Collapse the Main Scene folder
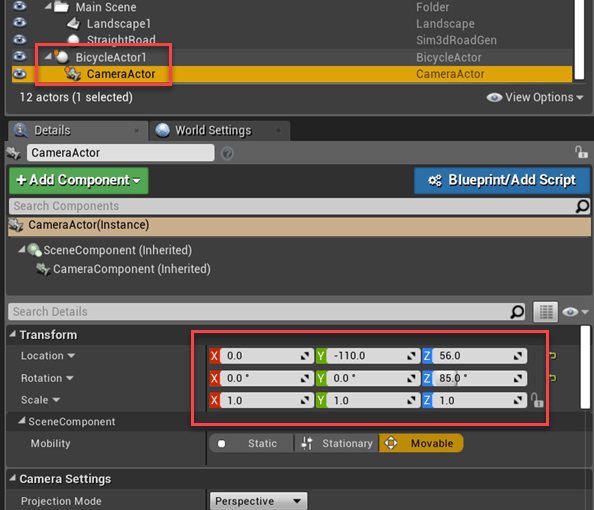The image size is (594, 510). point(48,6)
